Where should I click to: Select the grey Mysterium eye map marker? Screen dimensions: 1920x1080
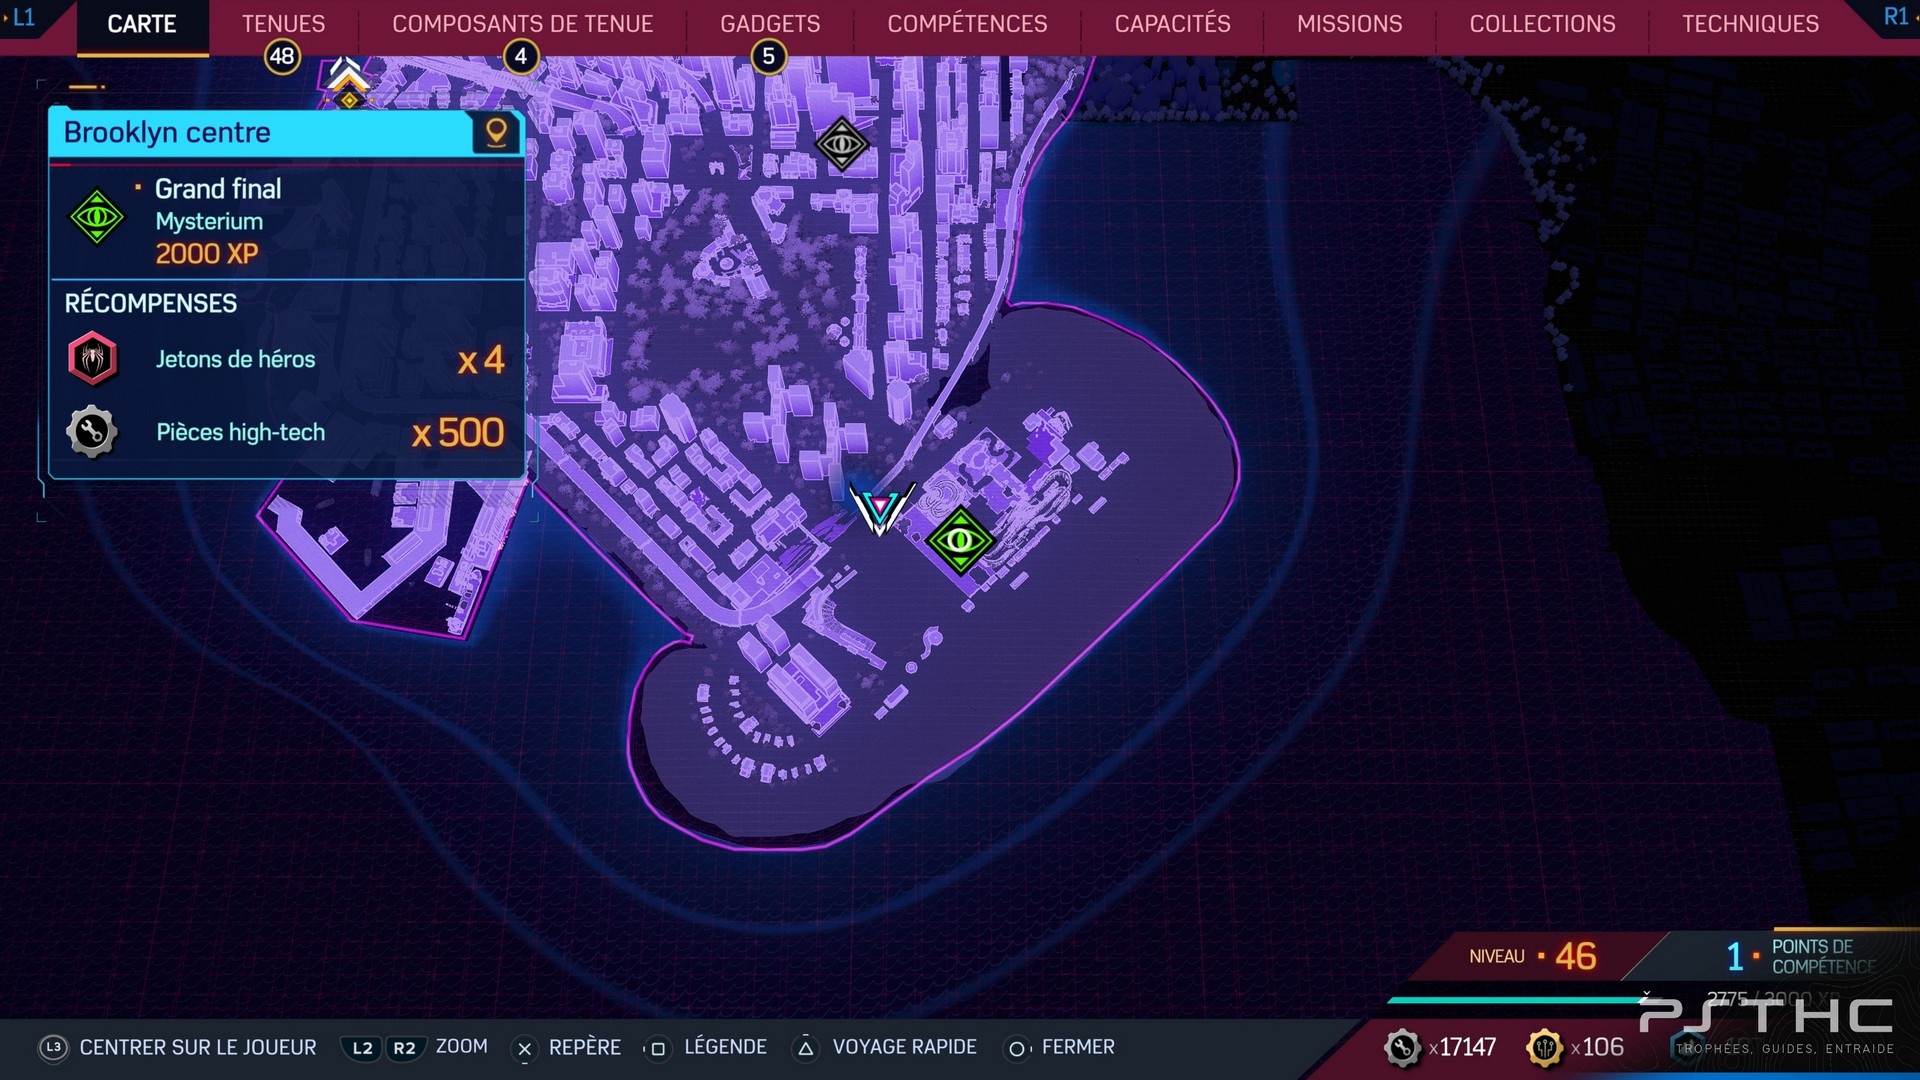[x=842, y=145]
